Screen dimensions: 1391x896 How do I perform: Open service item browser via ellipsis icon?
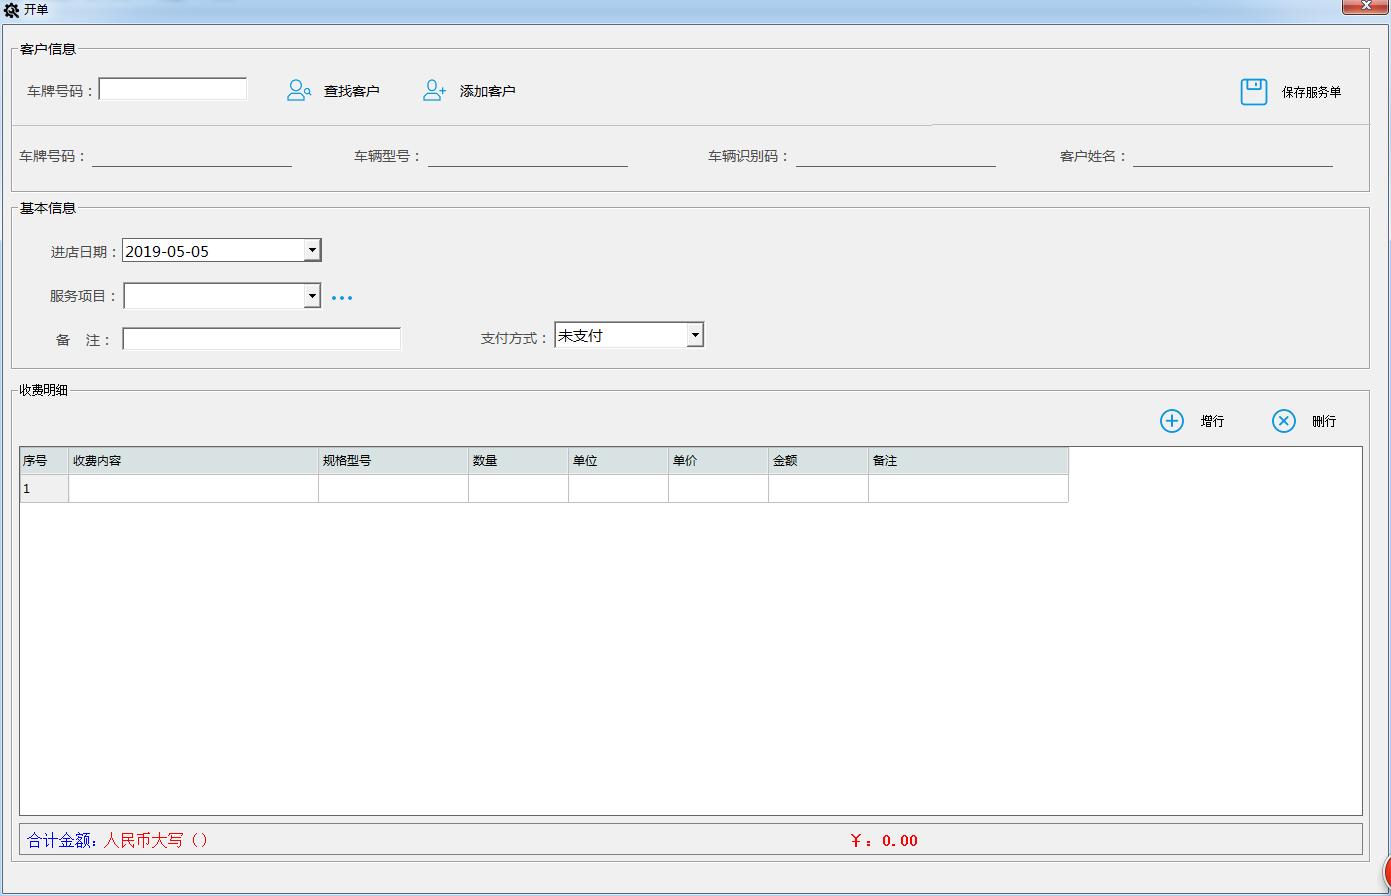pyautogui.click(x=342, y=296)
